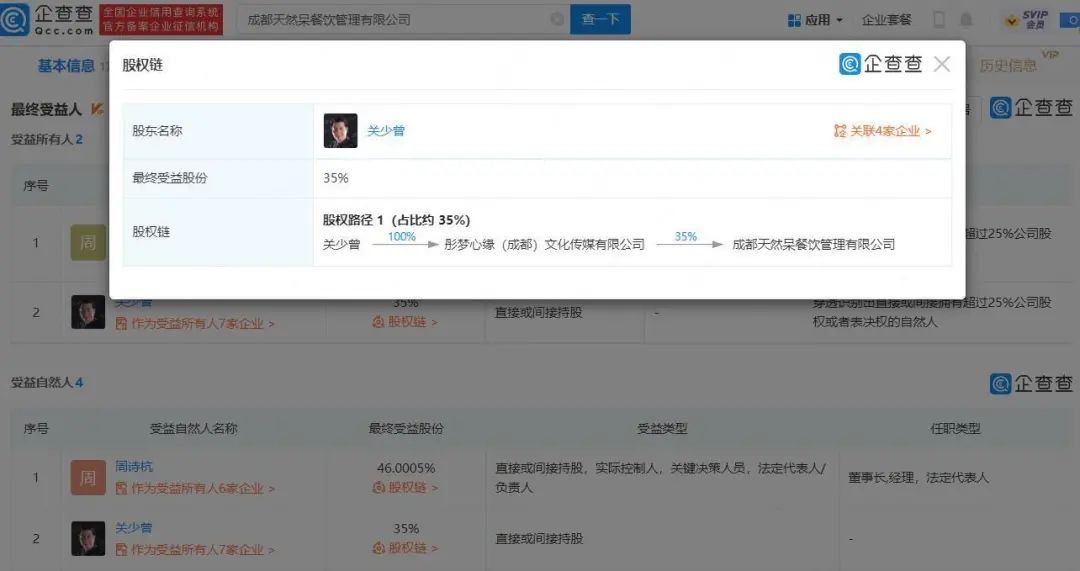Open the 应用 dropdown menu
Viewport: 1080px width, 571px height.
tap(816, 20)
